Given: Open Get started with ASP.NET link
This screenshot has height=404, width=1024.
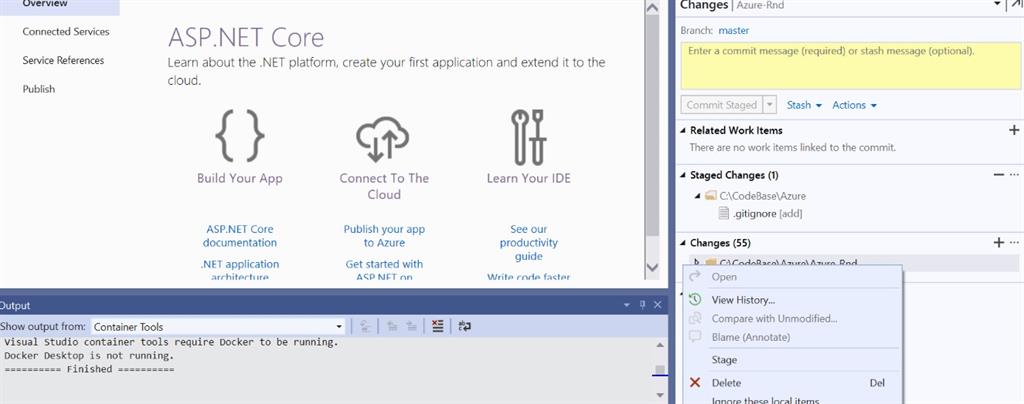Looking at the screenshot, I should coord(384,270).
